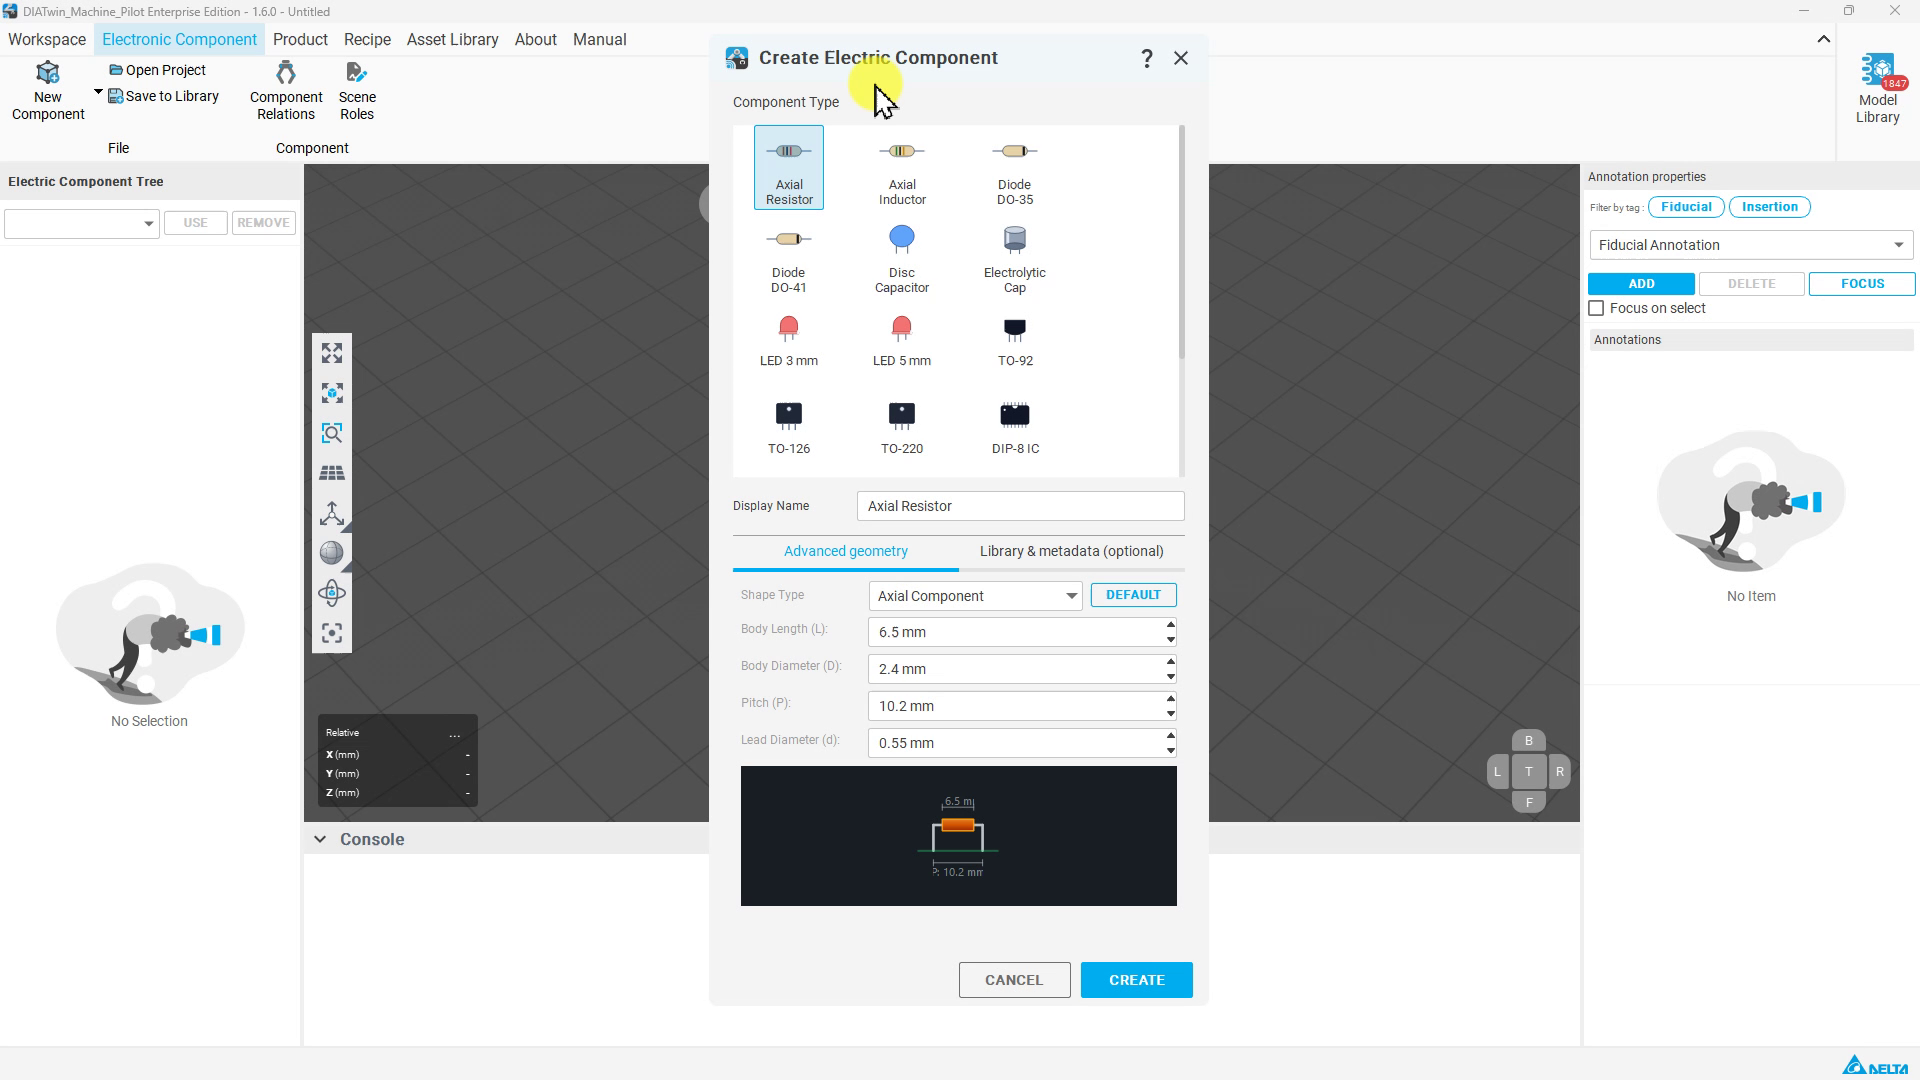Open the Workspace menu
Image resolution: width=1920 pixels, height=1080 pixels.
pyautogui.click(x=47, y=40)
